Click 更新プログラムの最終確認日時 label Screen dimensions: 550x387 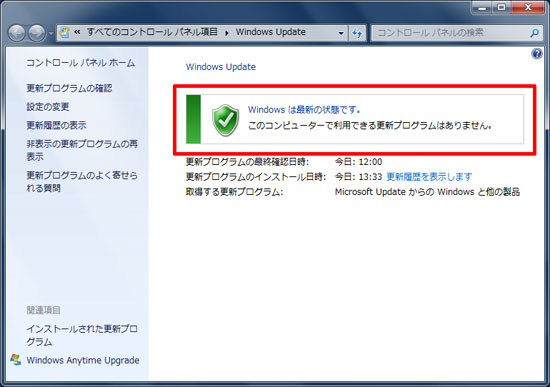247,162
